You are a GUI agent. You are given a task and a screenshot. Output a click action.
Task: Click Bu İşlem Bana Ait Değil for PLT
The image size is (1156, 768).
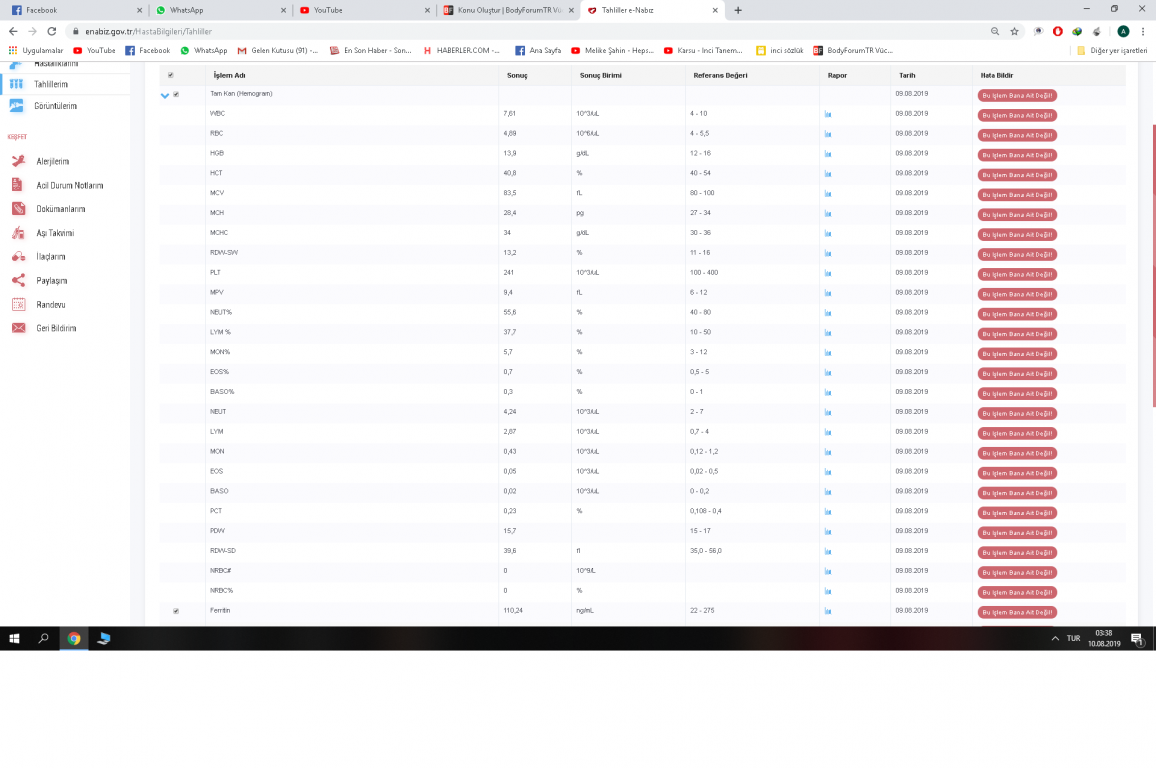pos(1017,274)
